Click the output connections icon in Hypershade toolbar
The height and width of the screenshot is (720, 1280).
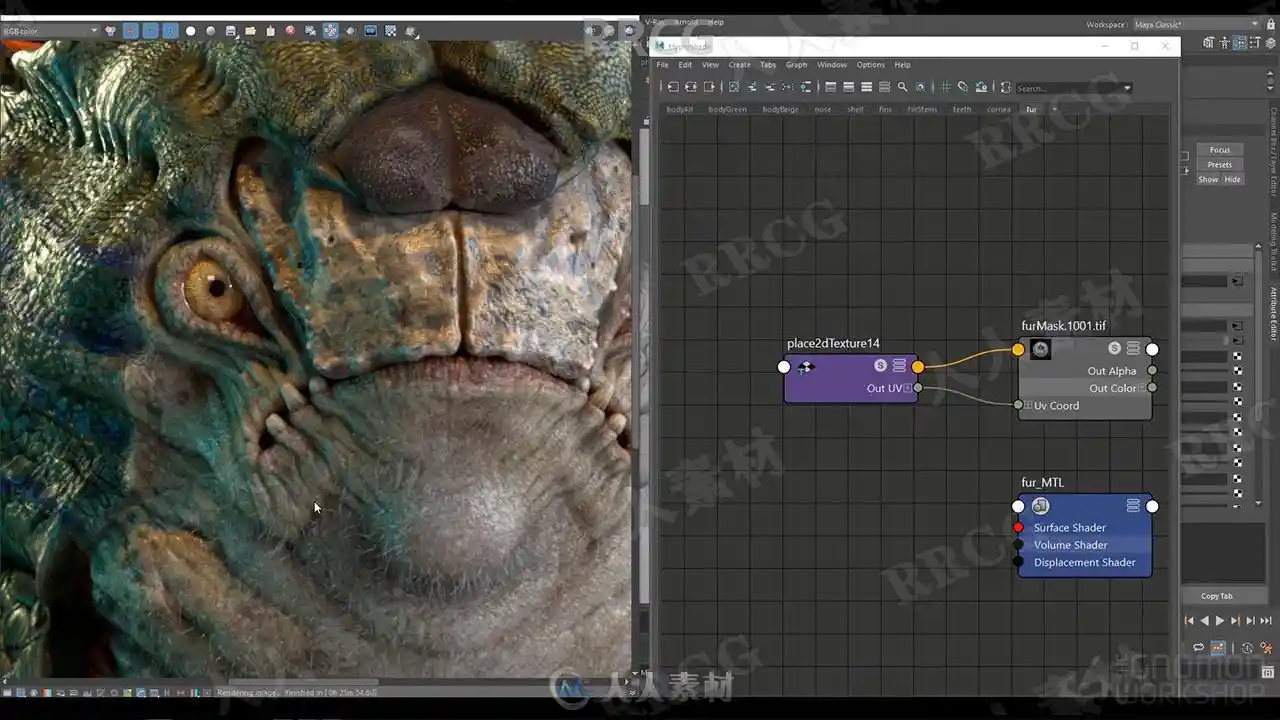tap(709, 87)
